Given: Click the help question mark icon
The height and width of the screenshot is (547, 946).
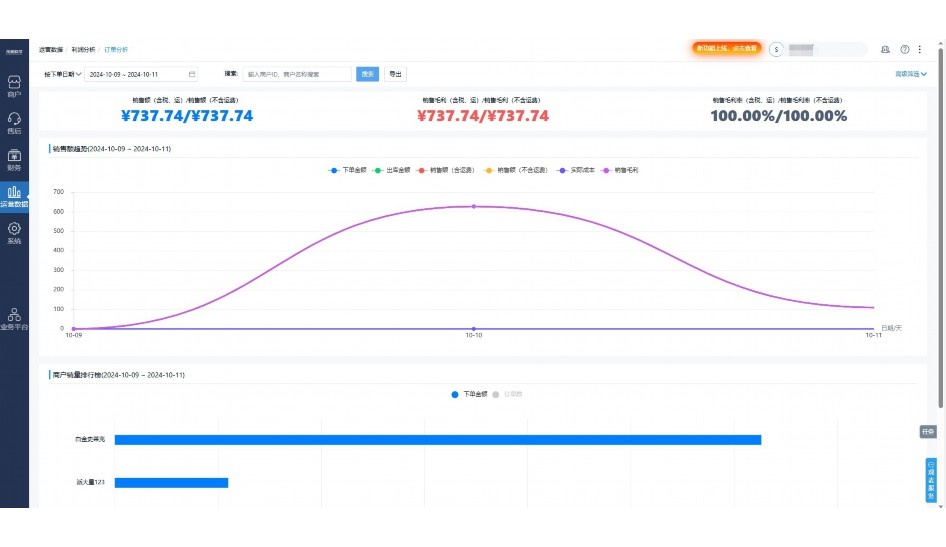Looking at the screenshot, I should (x=905, y=49).
